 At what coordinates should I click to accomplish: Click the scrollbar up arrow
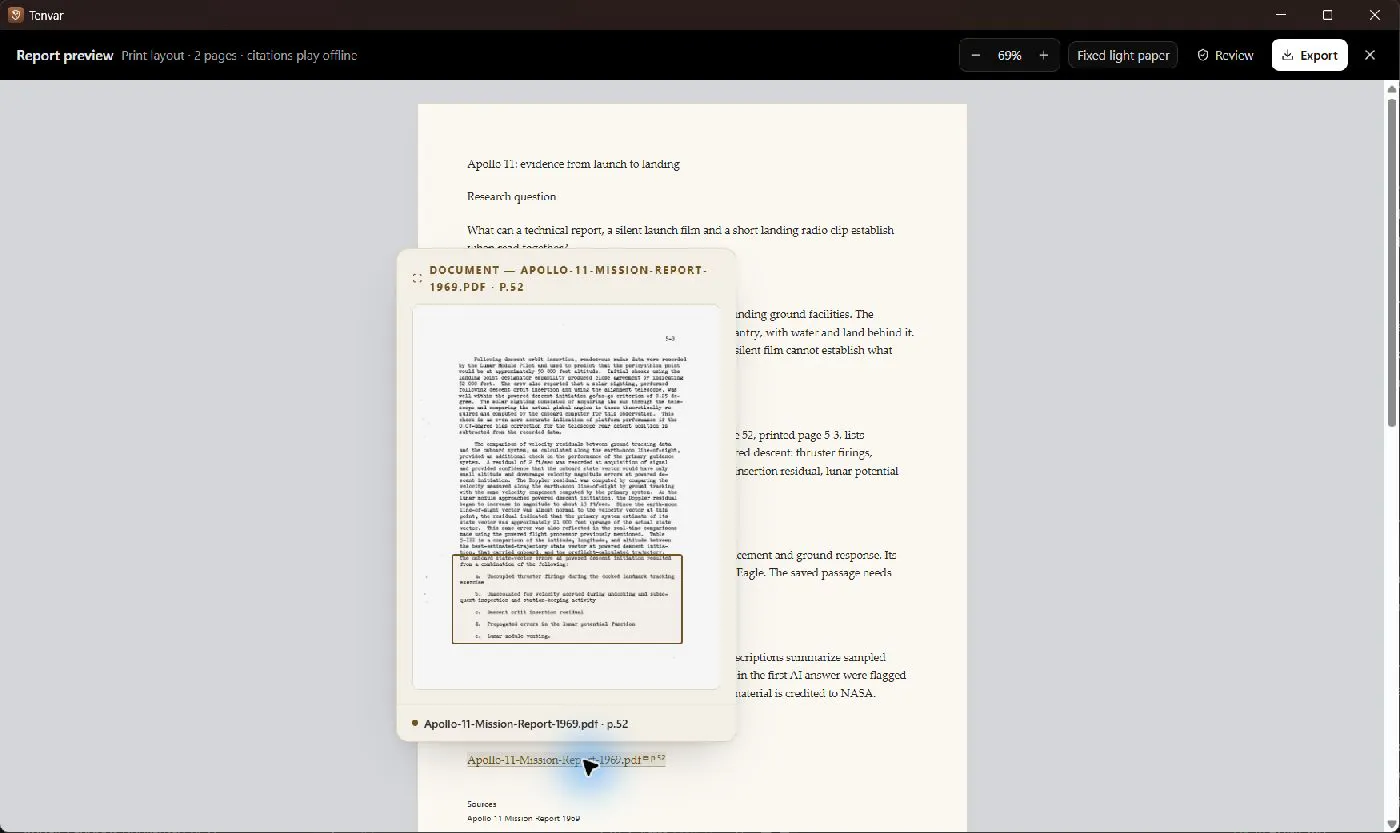tap(1391, 89)
